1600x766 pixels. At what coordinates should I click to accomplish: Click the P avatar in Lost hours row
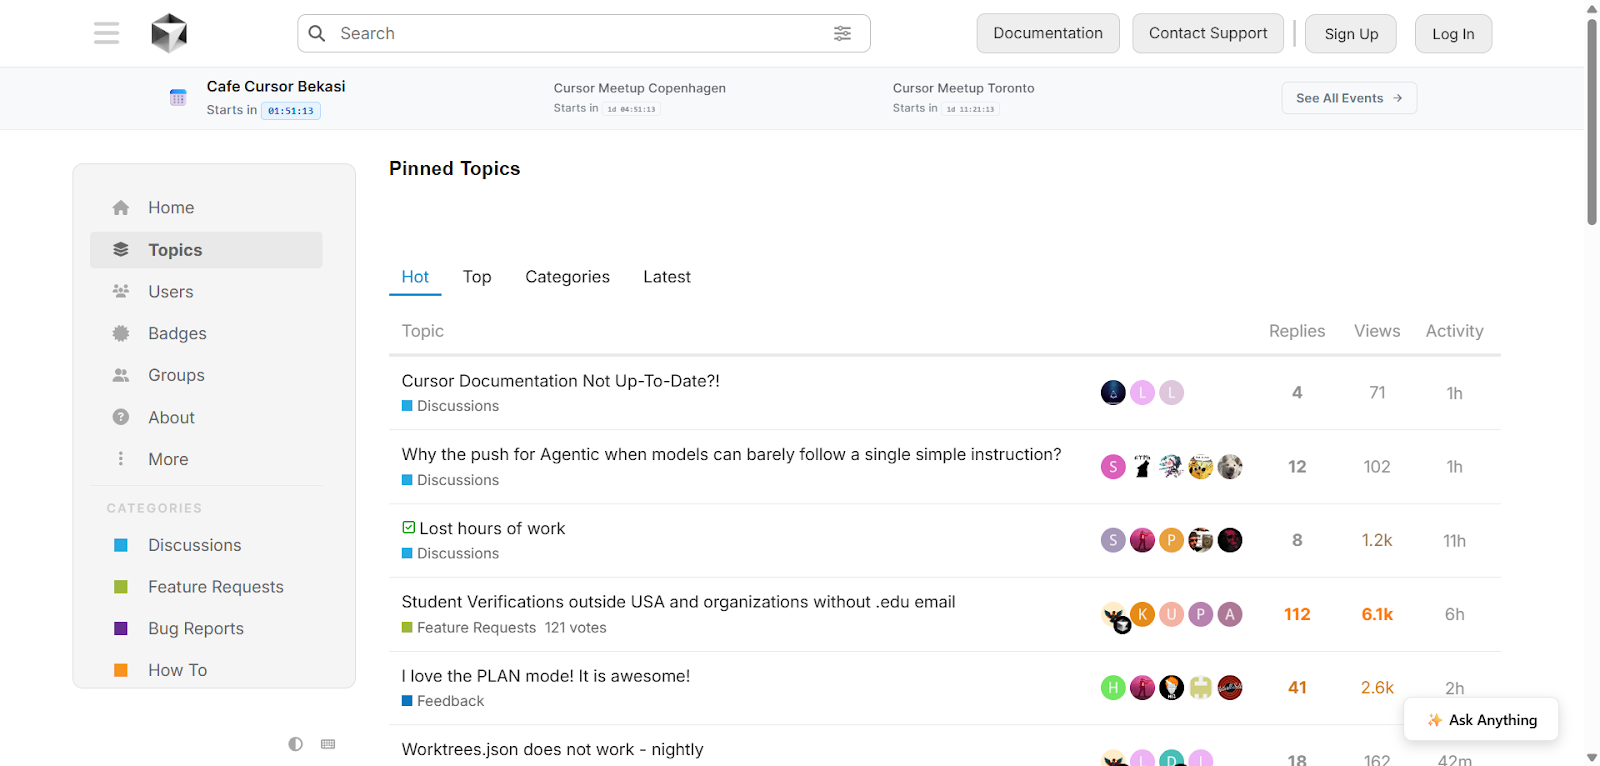(1171, 540)
